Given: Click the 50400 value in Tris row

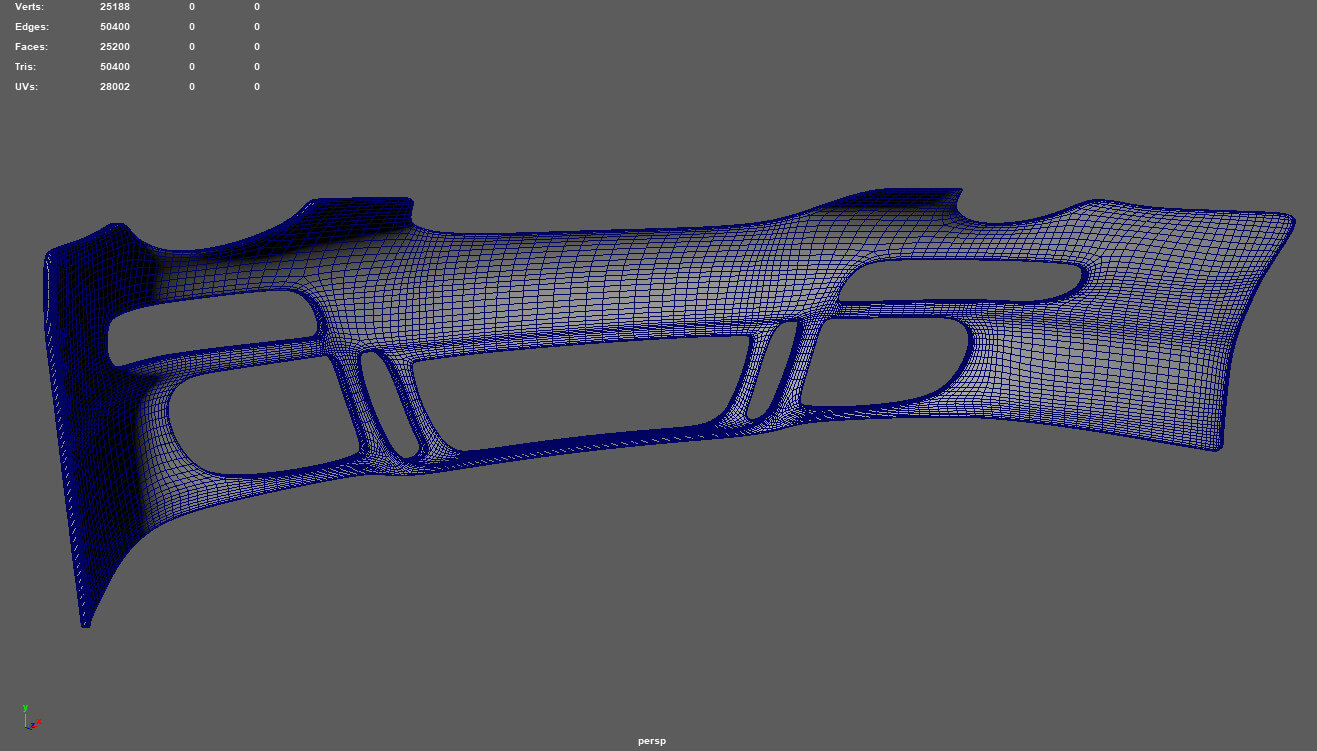Looking at the screenshot, I should [x=115, y=67].
